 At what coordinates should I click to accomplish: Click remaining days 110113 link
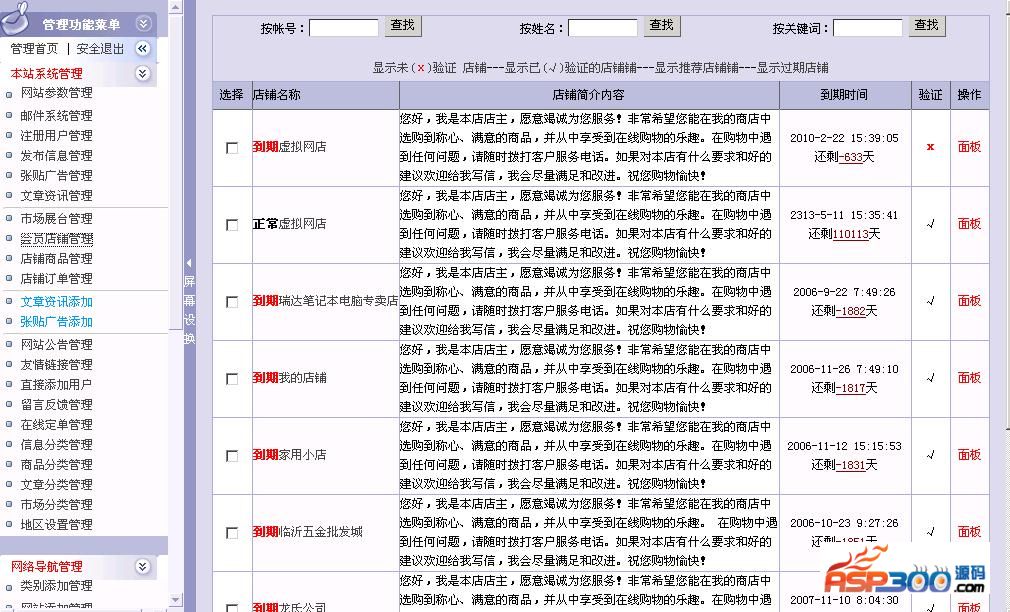851,234
